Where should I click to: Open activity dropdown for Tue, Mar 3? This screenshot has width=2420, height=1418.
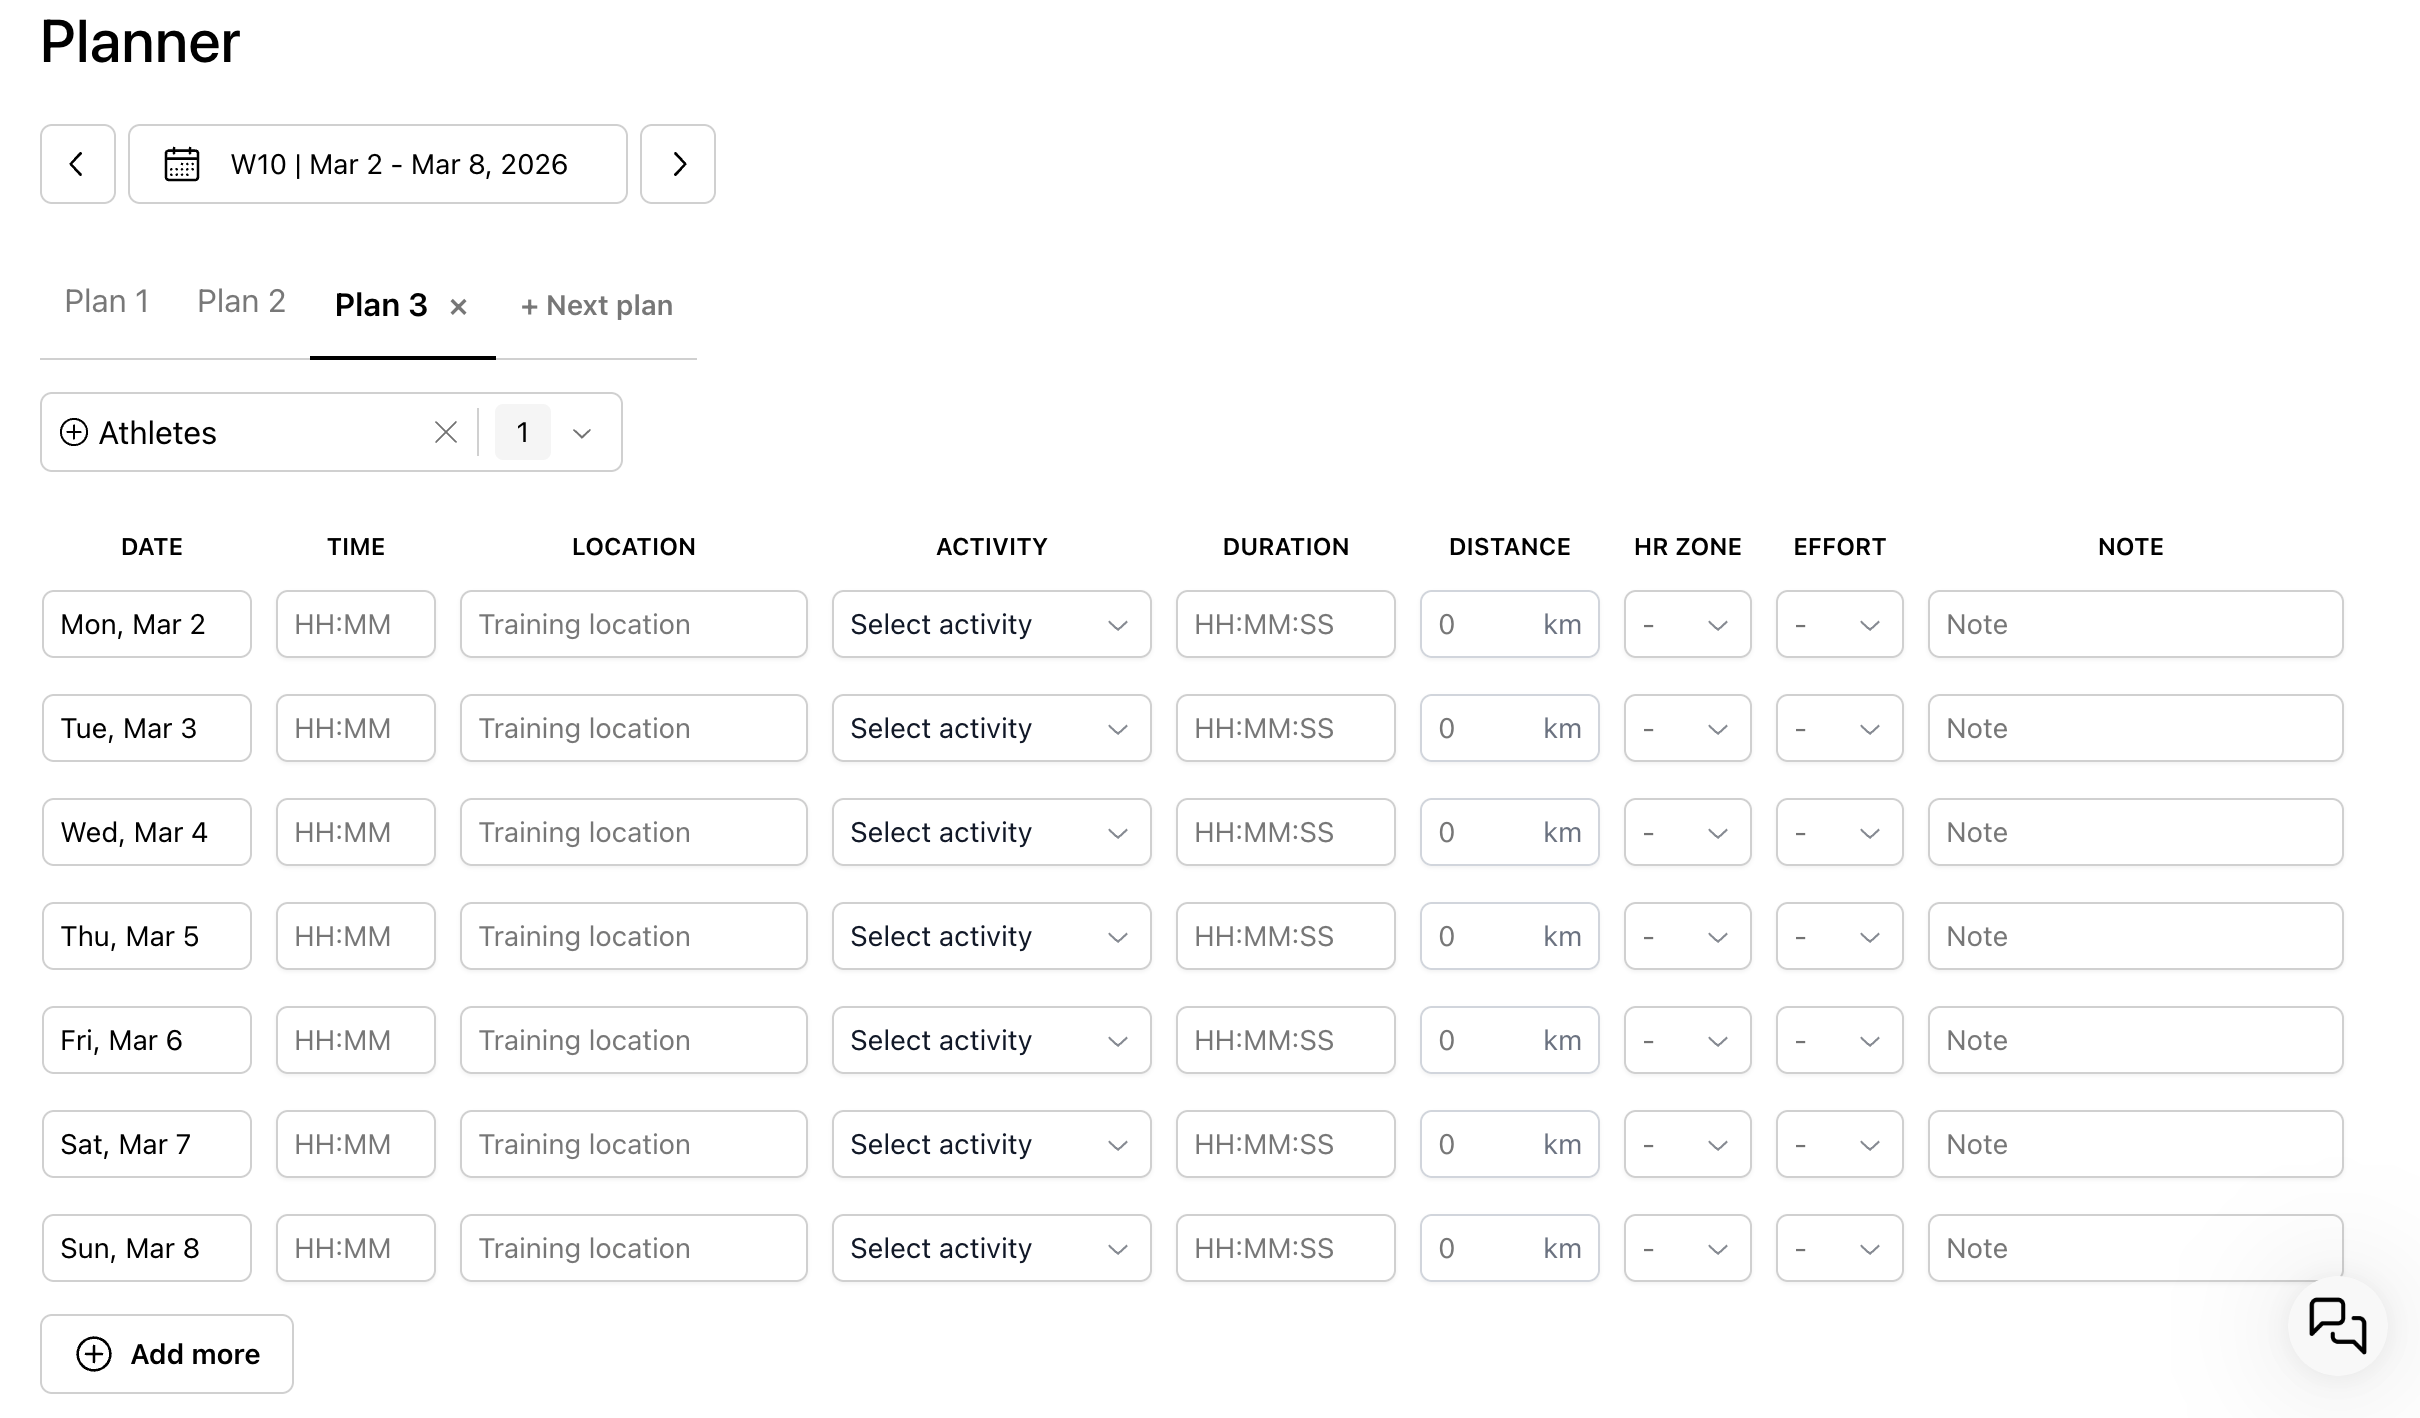click(x=992, y=728)
